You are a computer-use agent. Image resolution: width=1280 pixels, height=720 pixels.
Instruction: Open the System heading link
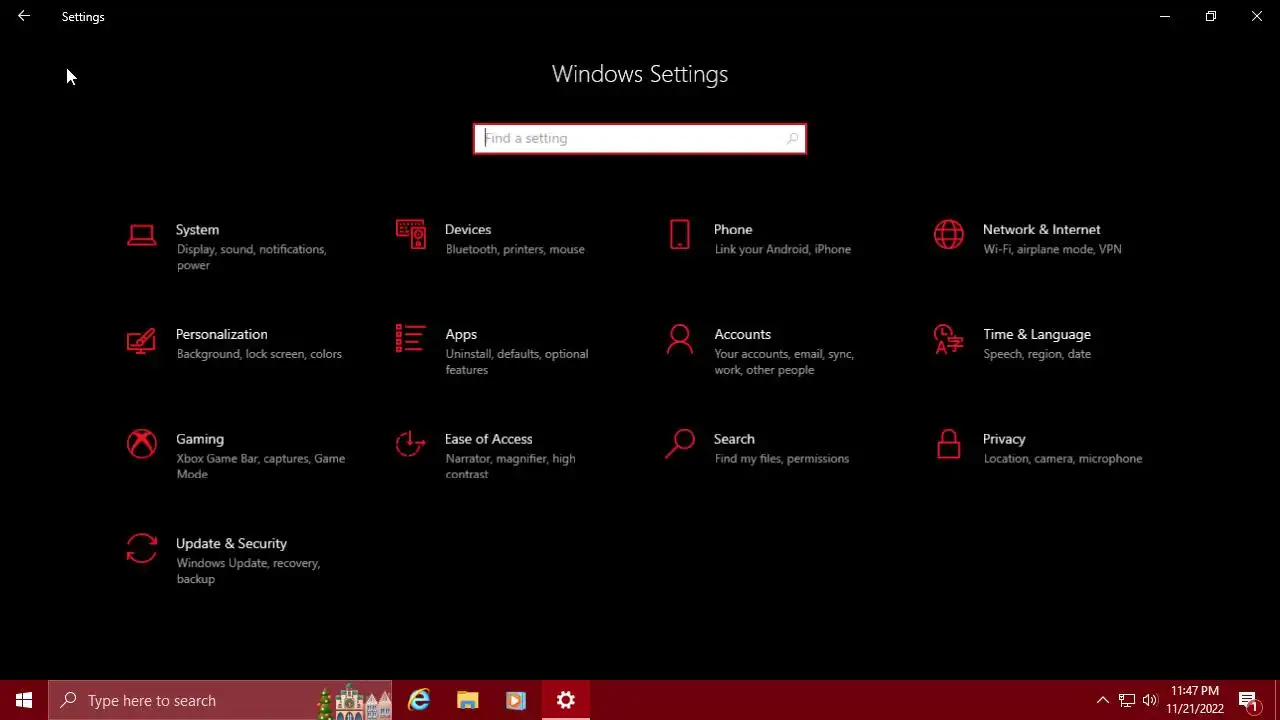(x=197, y=229)
